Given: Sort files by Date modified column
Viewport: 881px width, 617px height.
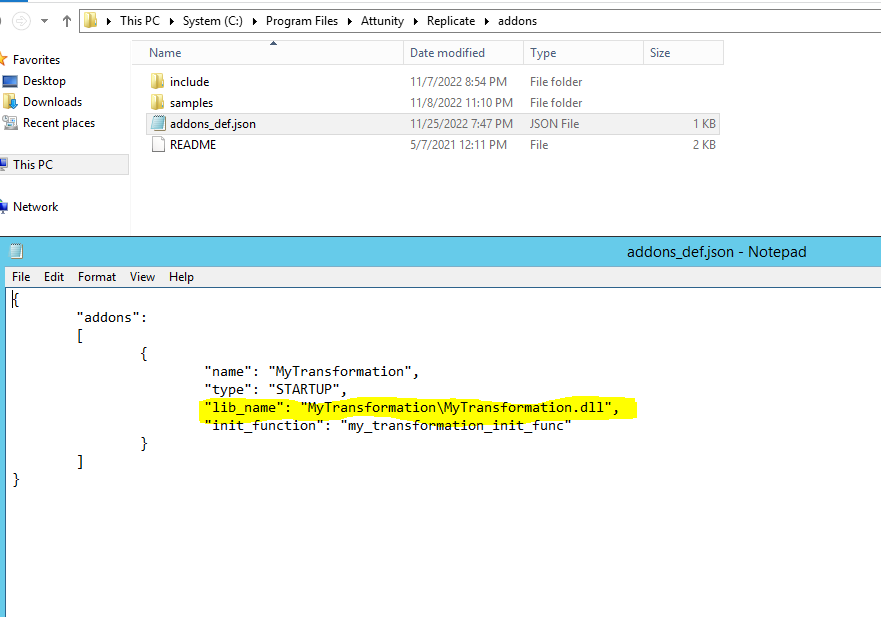Looking at the screenshot, I should point(447,53).
